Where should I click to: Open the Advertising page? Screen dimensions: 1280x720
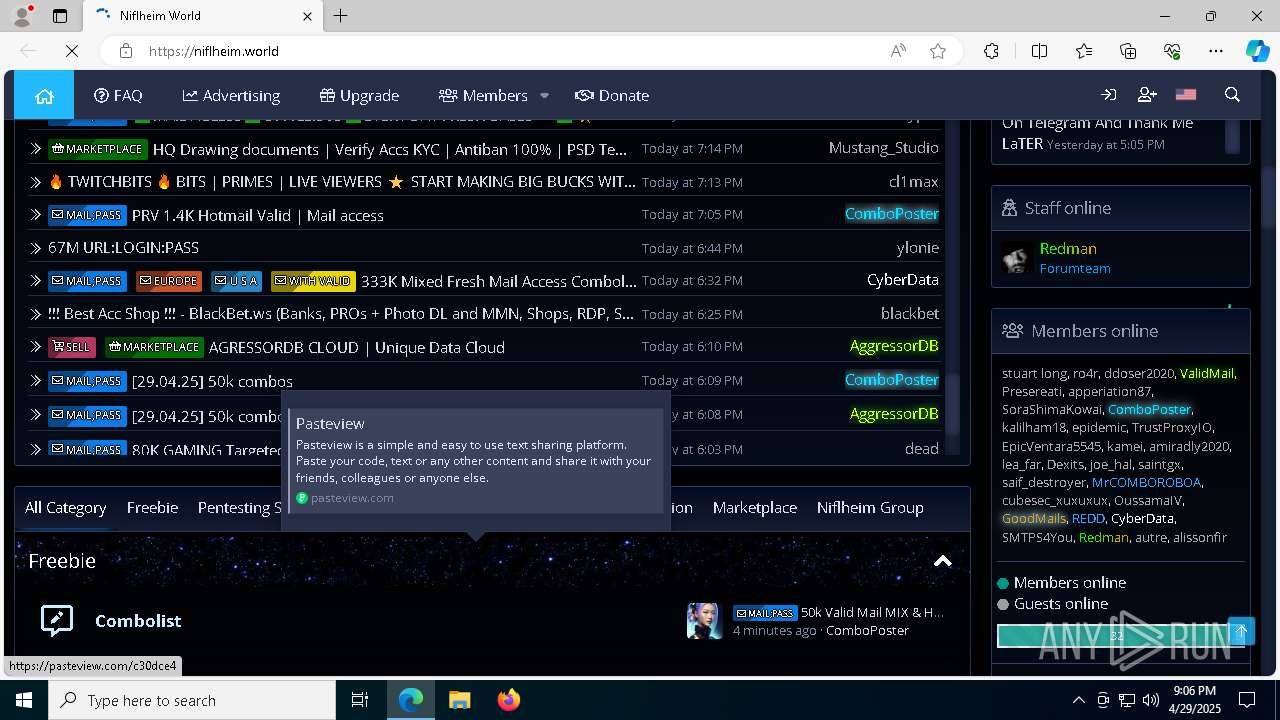(x=231, y=95)
